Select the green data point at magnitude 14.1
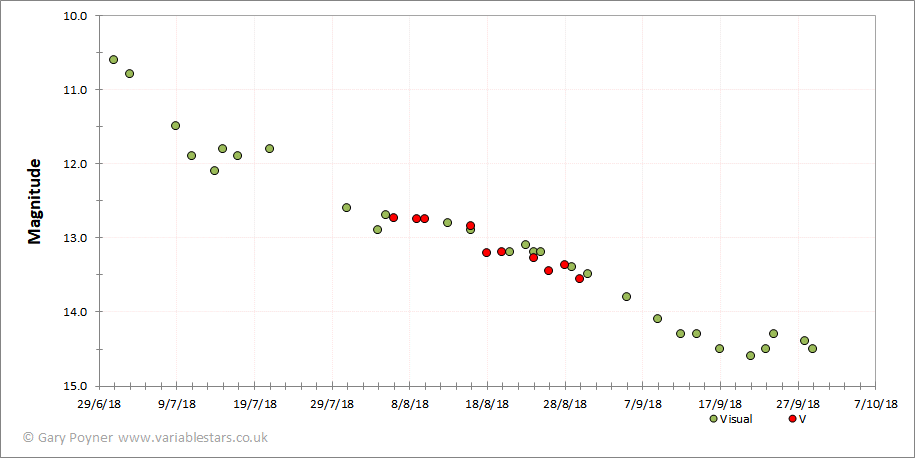915x458 pixels. tap(658, 319)
